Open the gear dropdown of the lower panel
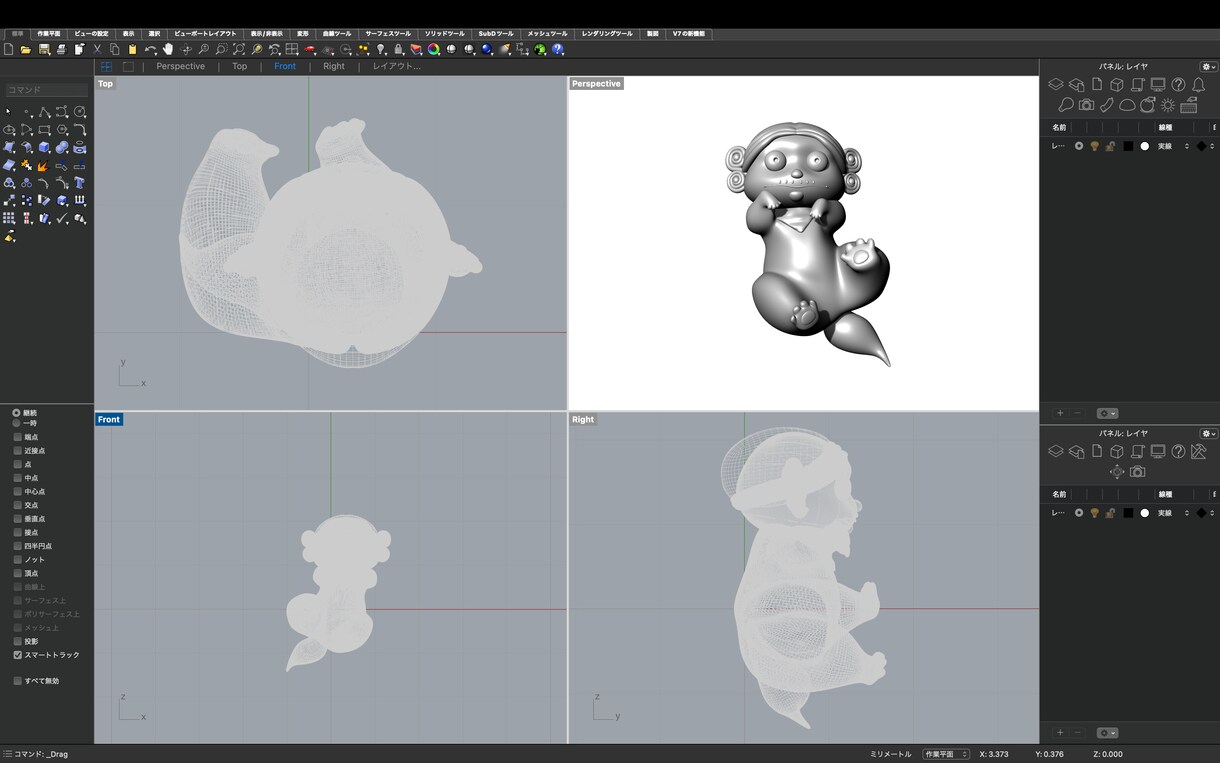This screenshot has width=1220, height=763. point(1209,433)
